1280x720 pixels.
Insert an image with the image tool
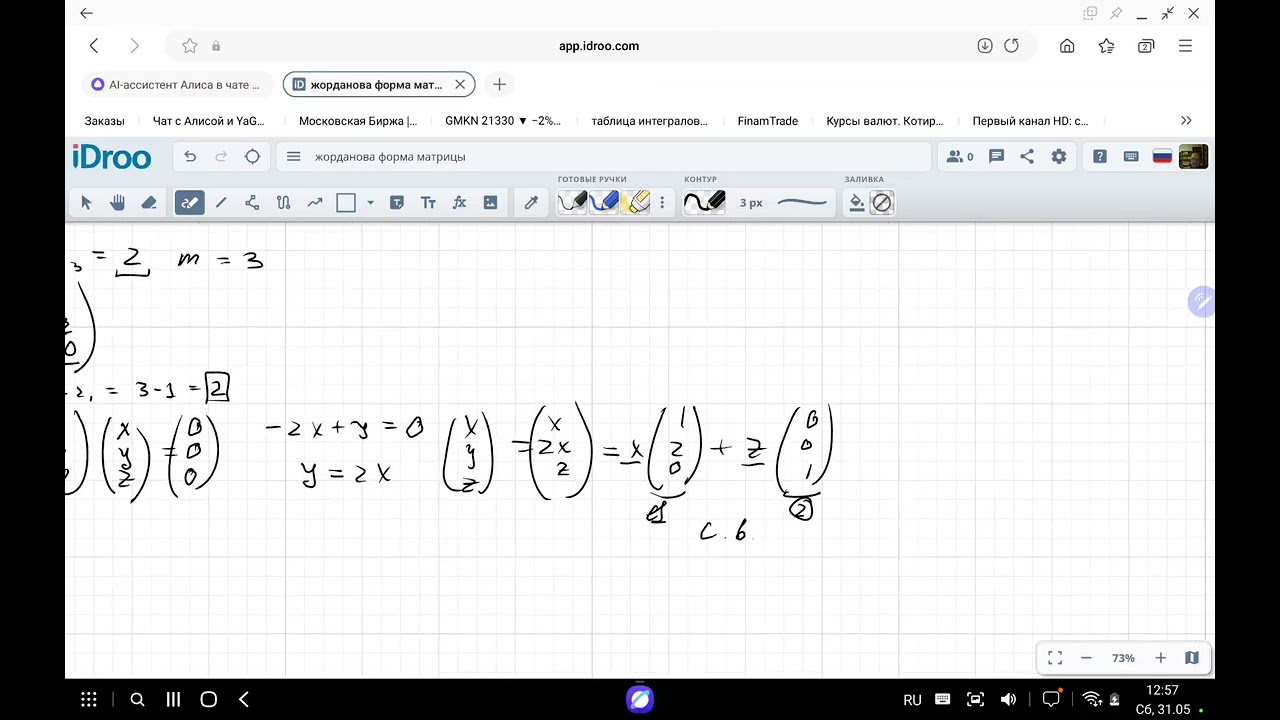coord(490,203)
